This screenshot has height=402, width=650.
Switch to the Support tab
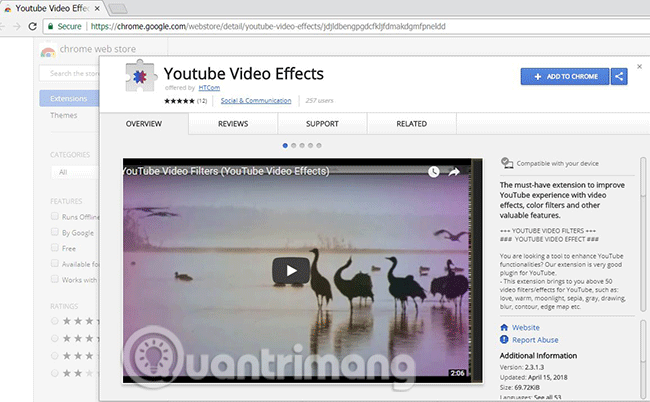pos(322,124)
